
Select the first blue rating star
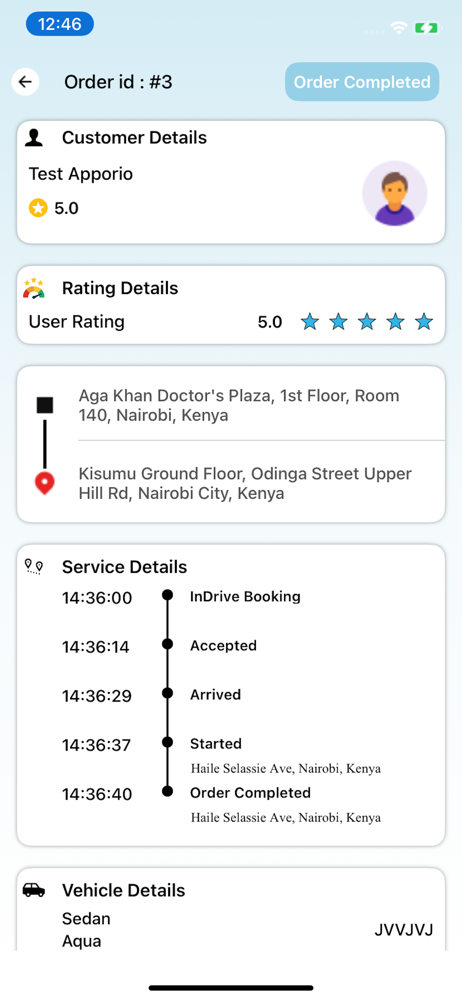pyautogui.click(x=309, y=322)
